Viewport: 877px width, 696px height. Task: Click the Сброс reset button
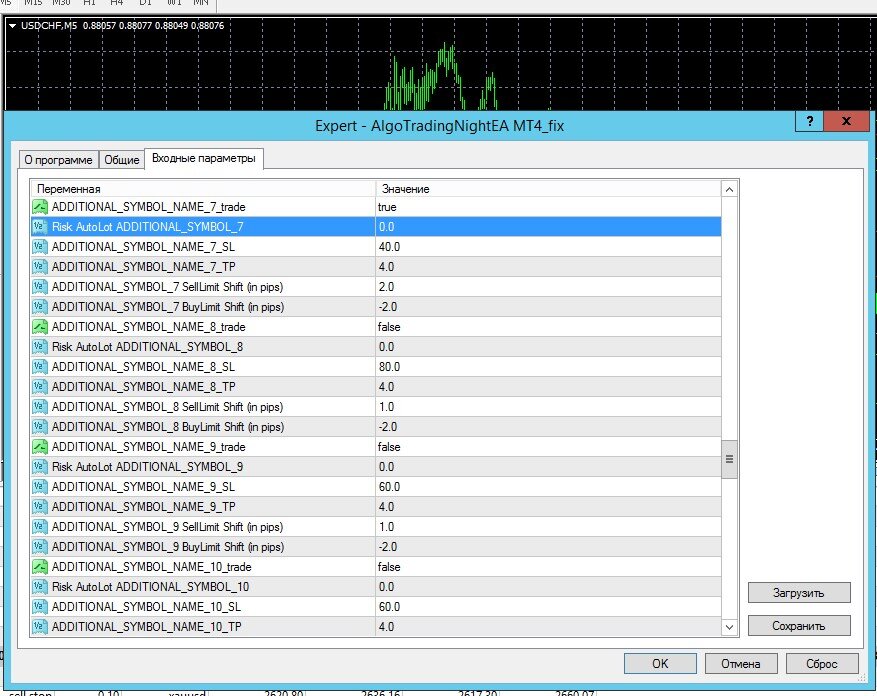pyautogui.click(x=822, y=664)
